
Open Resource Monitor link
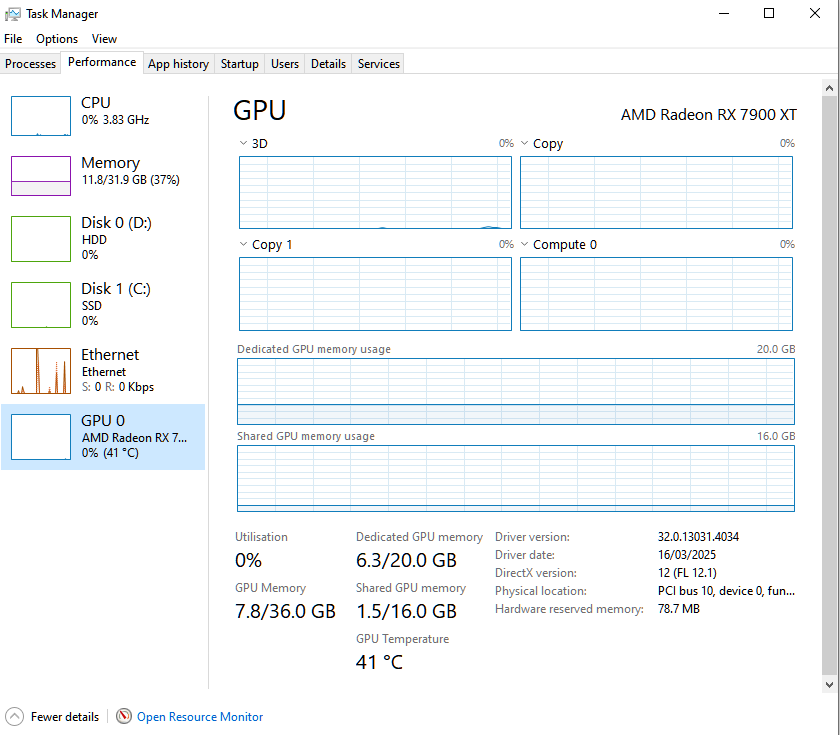pyautogui.click(x=200, y=717)
